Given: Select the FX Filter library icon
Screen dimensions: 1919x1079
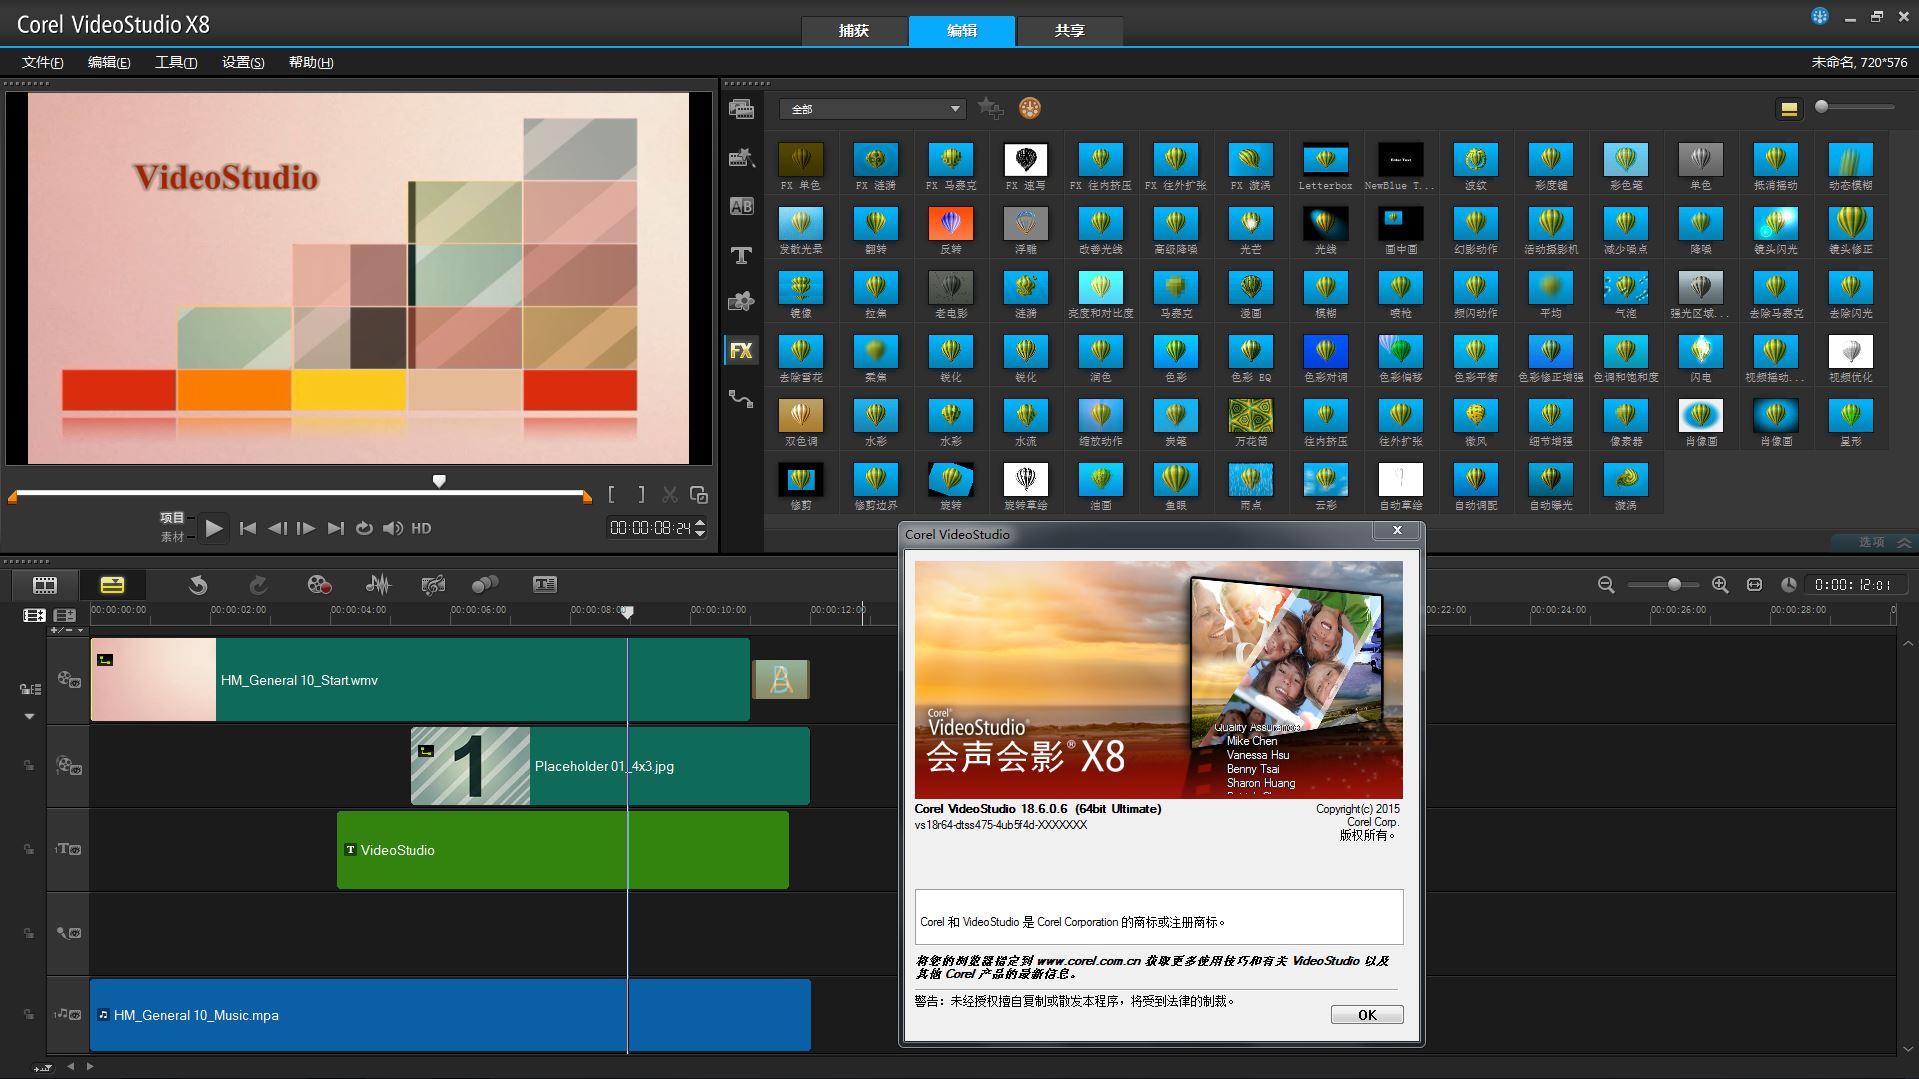Looking at the screenshot, I should pos(741,350).
